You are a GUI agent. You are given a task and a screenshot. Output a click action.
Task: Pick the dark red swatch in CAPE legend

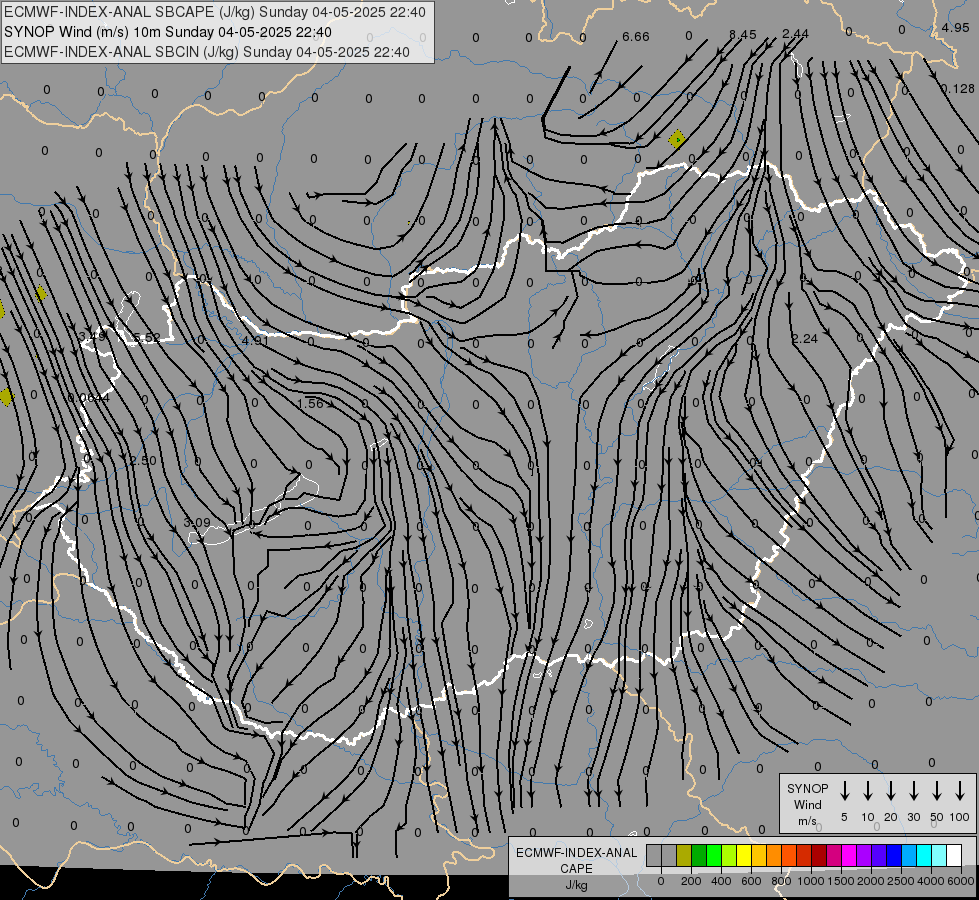click(819, 855)
